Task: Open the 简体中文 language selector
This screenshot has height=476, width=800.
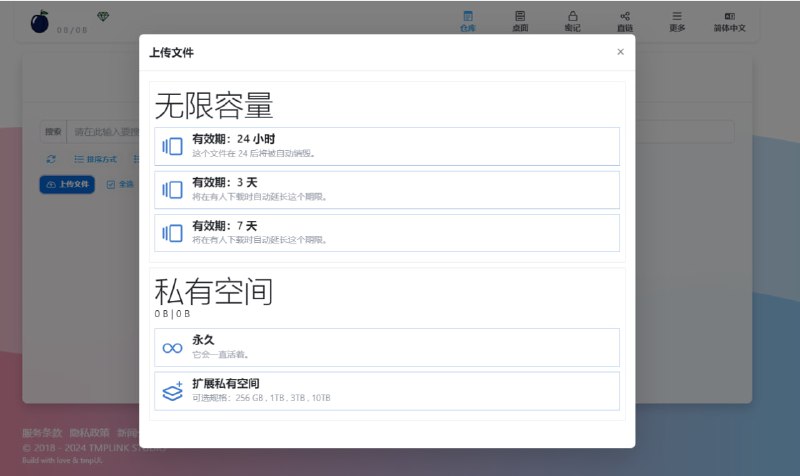Action: coord(730,21)
